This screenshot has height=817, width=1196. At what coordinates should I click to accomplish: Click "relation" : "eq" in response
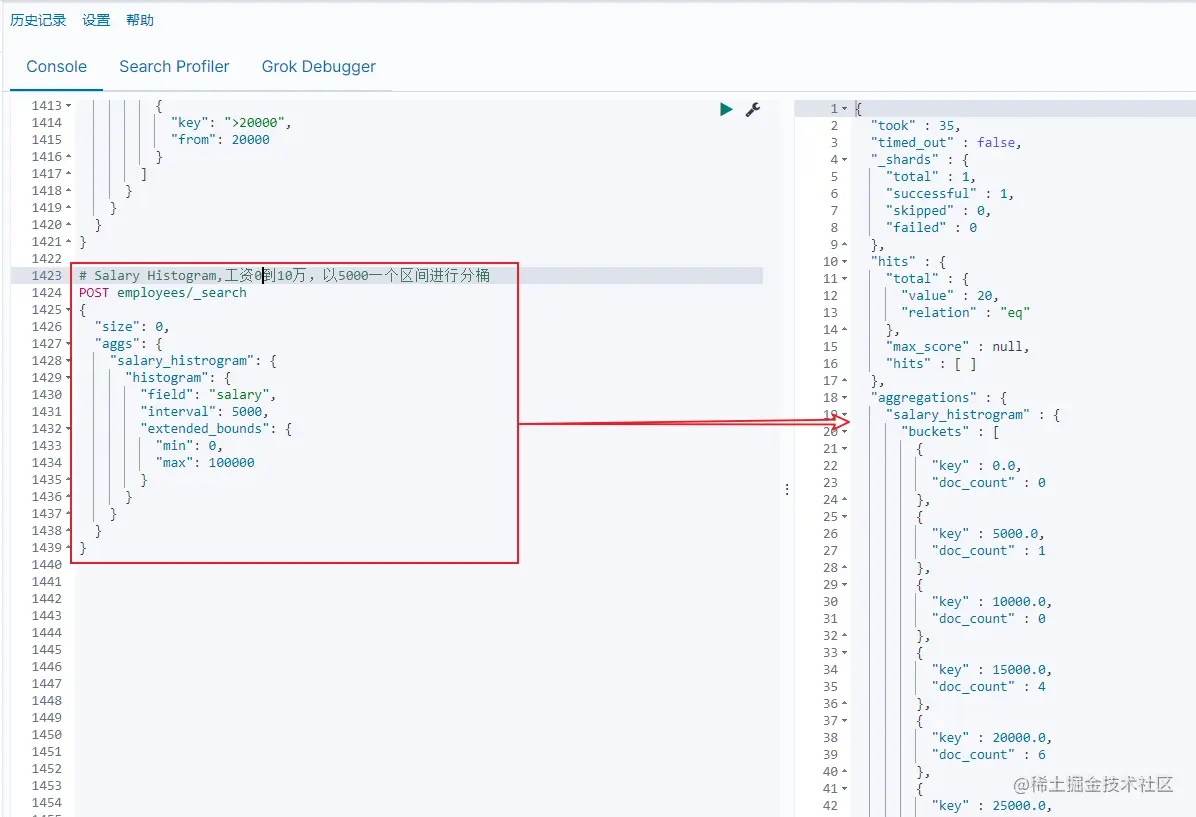[x=966, y=313]
